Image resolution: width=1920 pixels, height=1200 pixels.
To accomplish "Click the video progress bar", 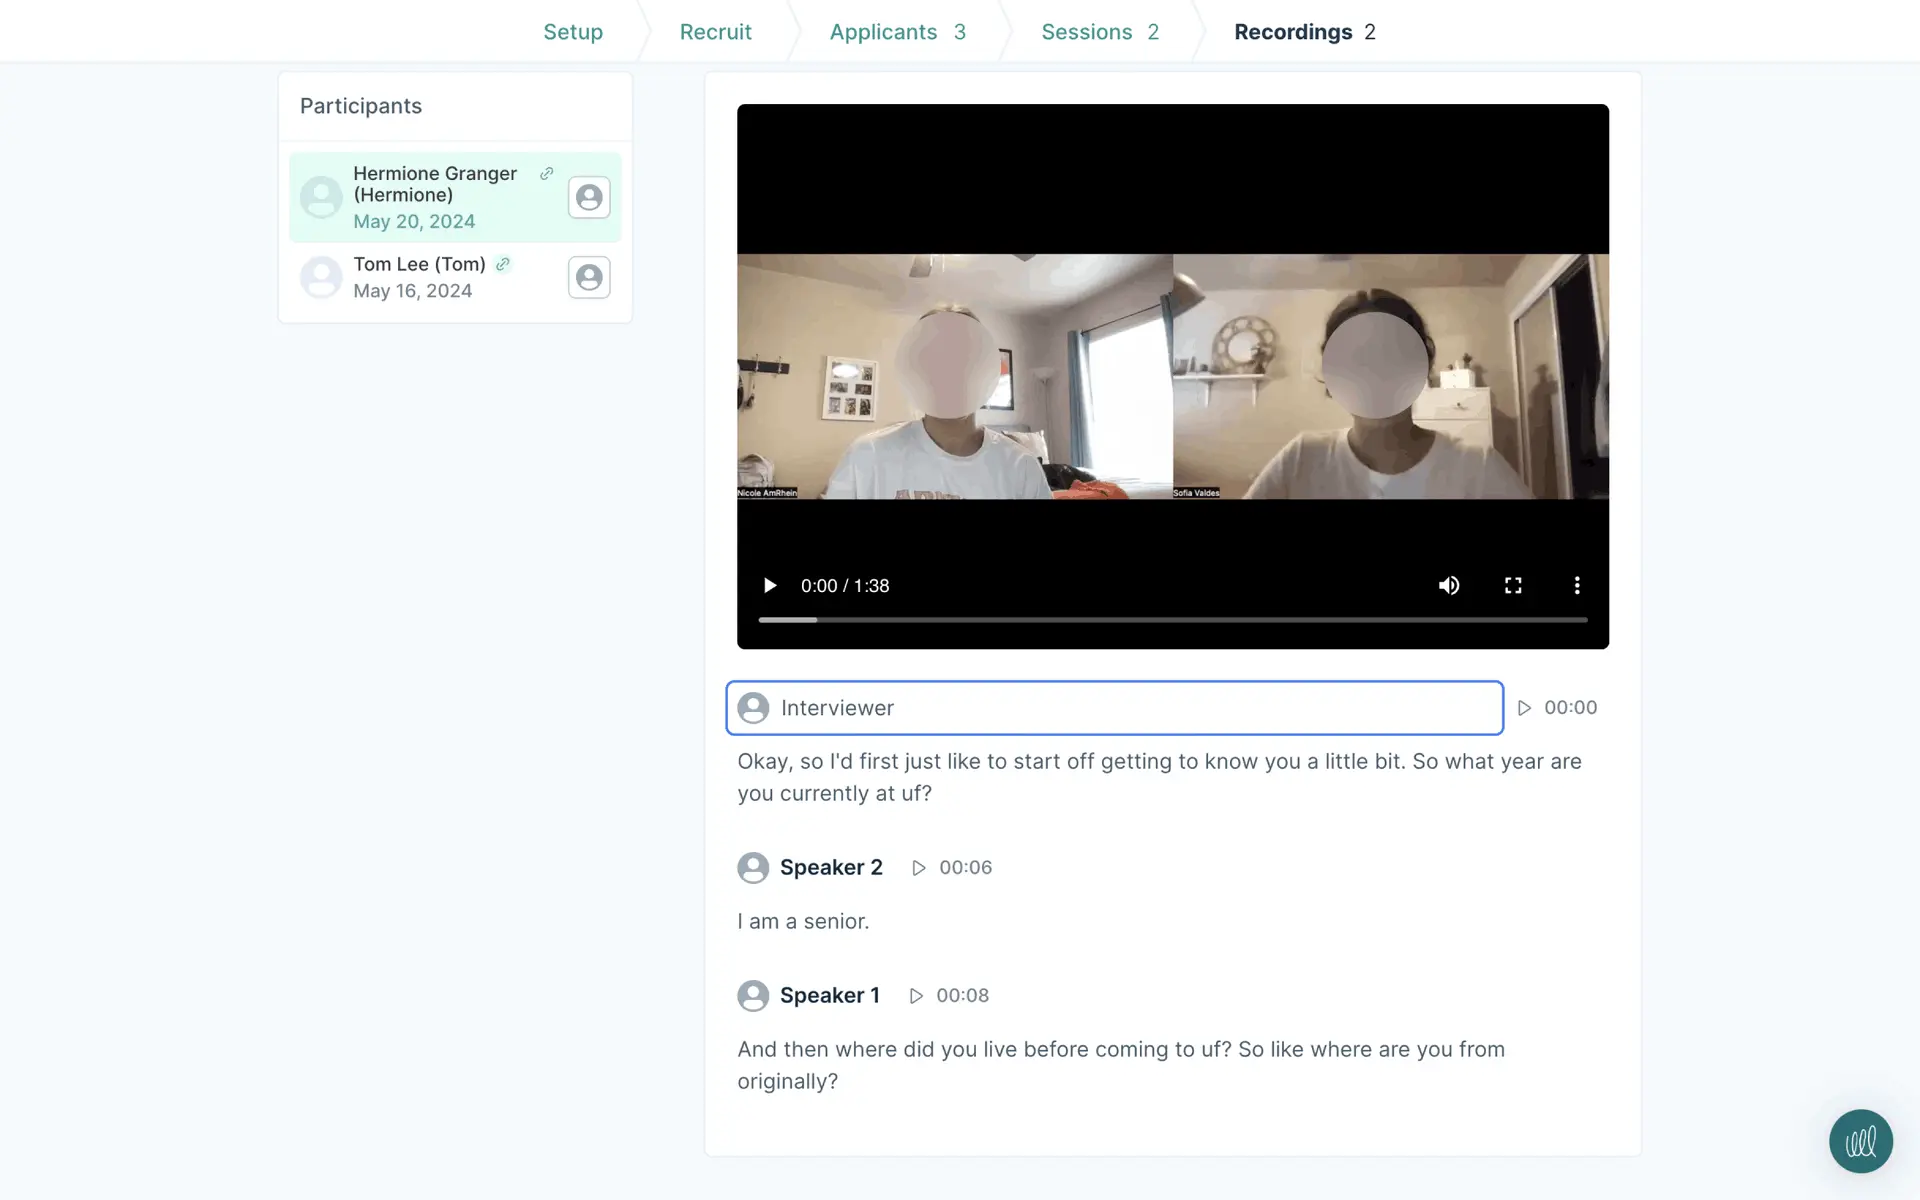I will click(1172, 620).
